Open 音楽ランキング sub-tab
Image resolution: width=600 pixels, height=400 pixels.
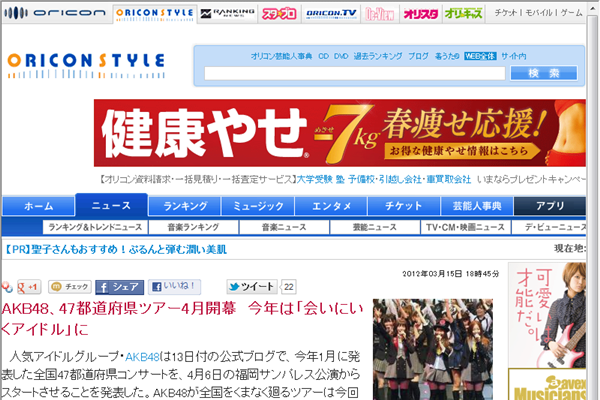pyautogui.click(x=193, y=227)
